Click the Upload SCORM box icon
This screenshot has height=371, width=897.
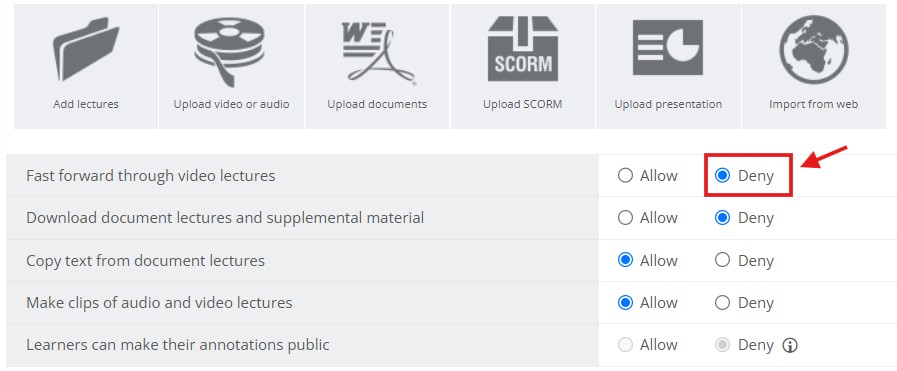[523, 49]
